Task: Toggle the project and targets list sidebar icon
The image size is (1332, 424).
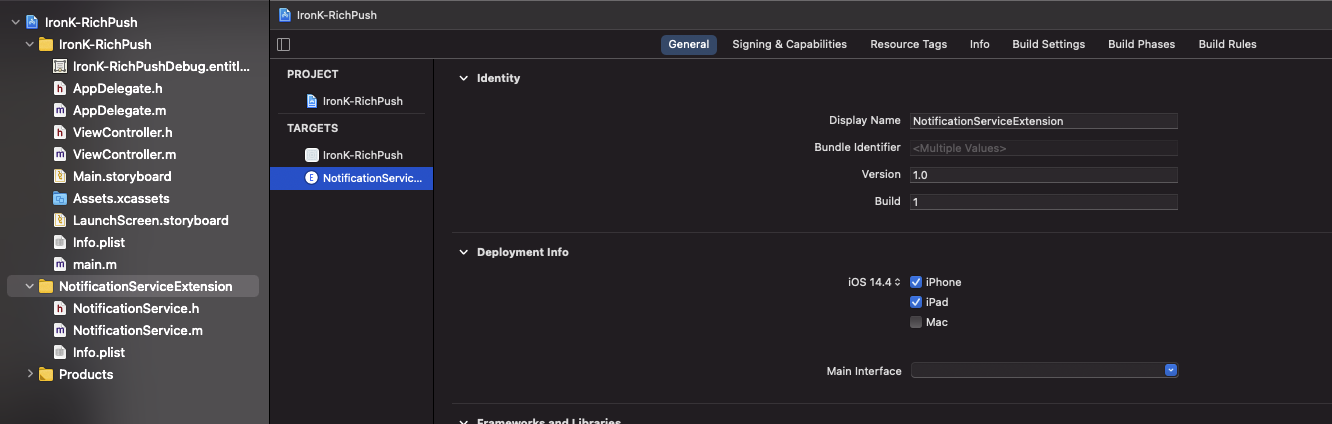Action: coord(284,44)
